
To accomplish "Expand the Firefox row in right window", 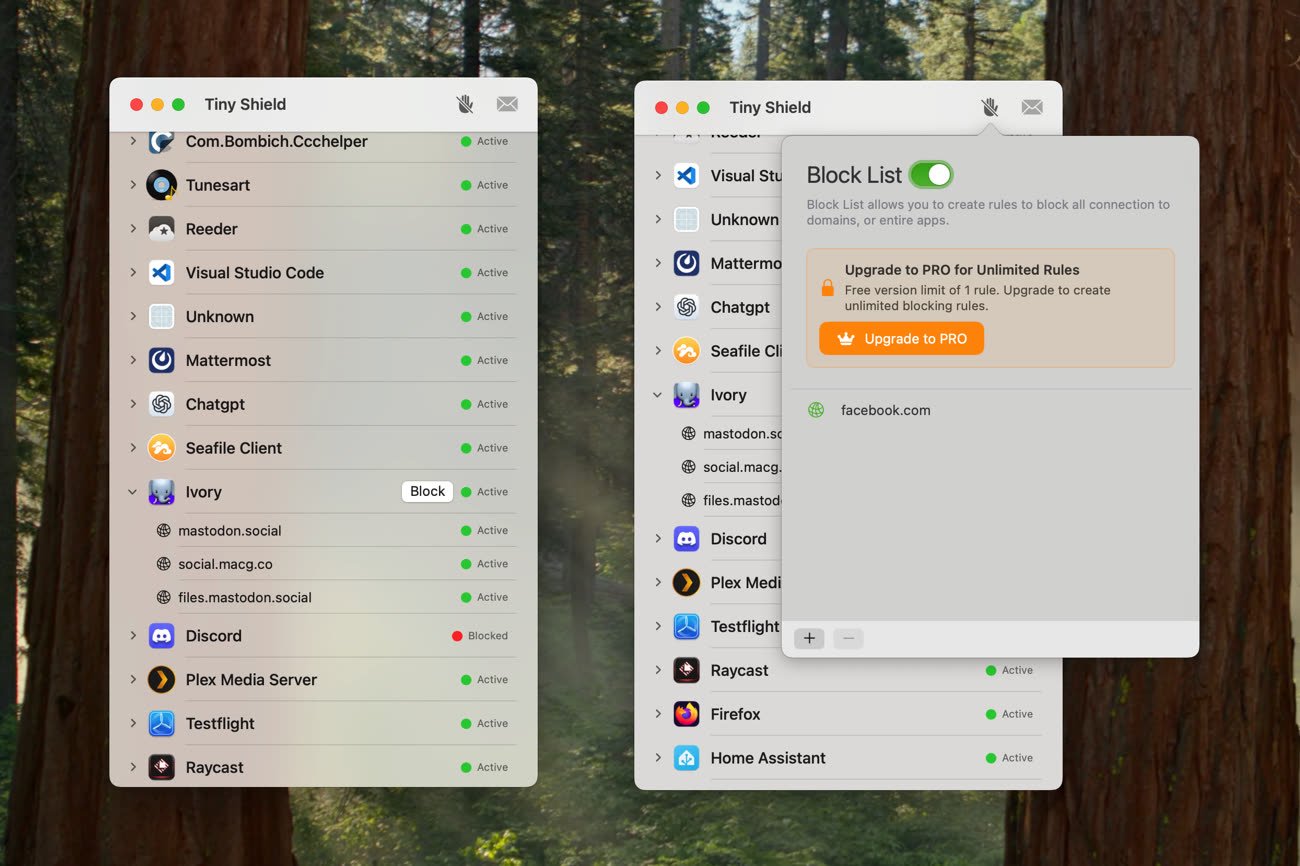I will (x=658, y=714).
